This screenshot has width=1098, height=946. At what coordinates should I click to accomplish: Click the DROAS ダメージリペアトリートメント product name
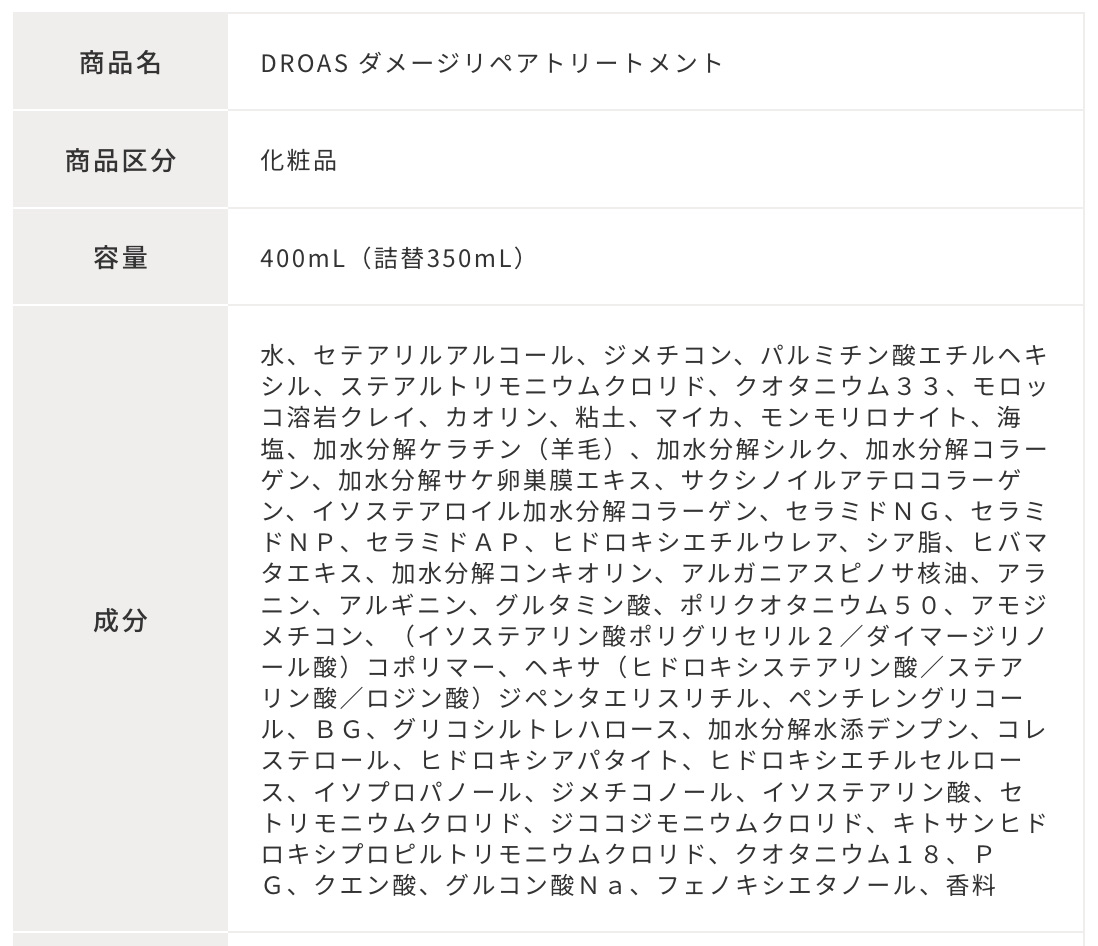[490, 63]
